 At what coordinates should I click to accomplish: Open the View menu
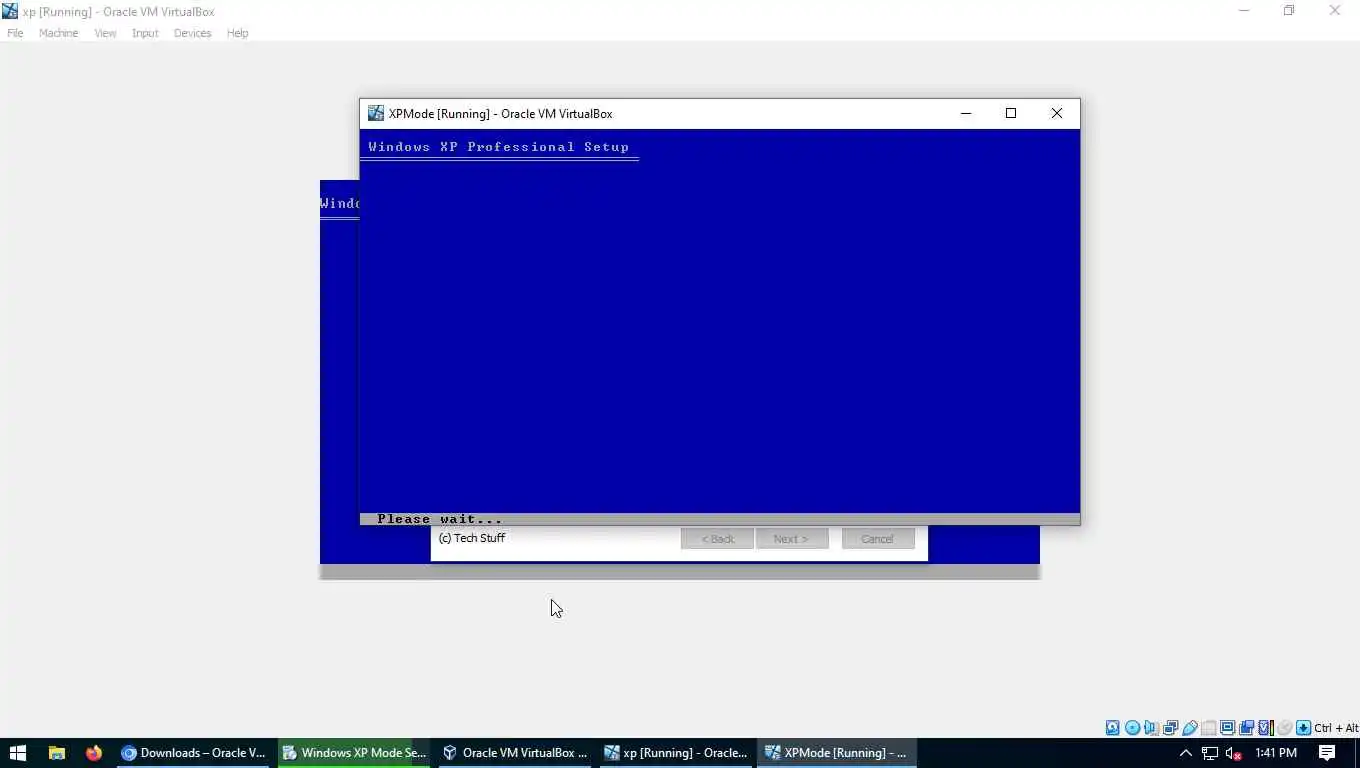pyautogui.click(x=105, y=33)
